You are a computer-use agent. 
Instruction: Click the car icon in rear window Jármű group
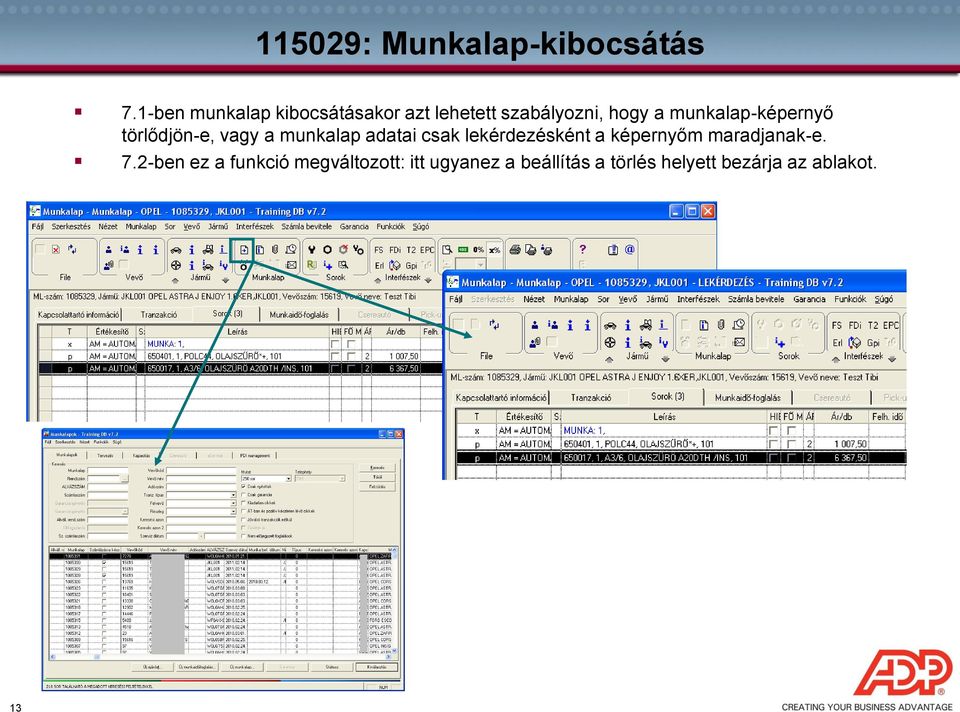pos(176,250)
